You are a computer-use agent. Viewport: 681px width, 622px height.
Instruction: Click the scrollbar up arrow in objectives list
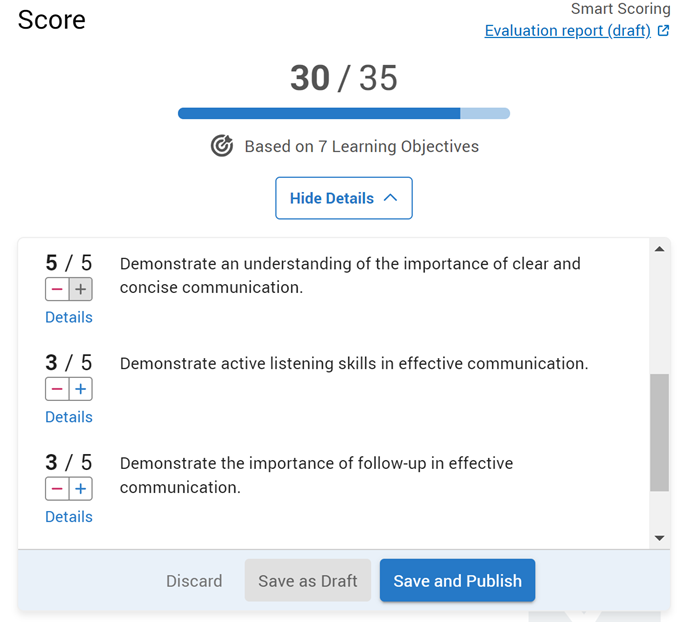coord(659,249)
